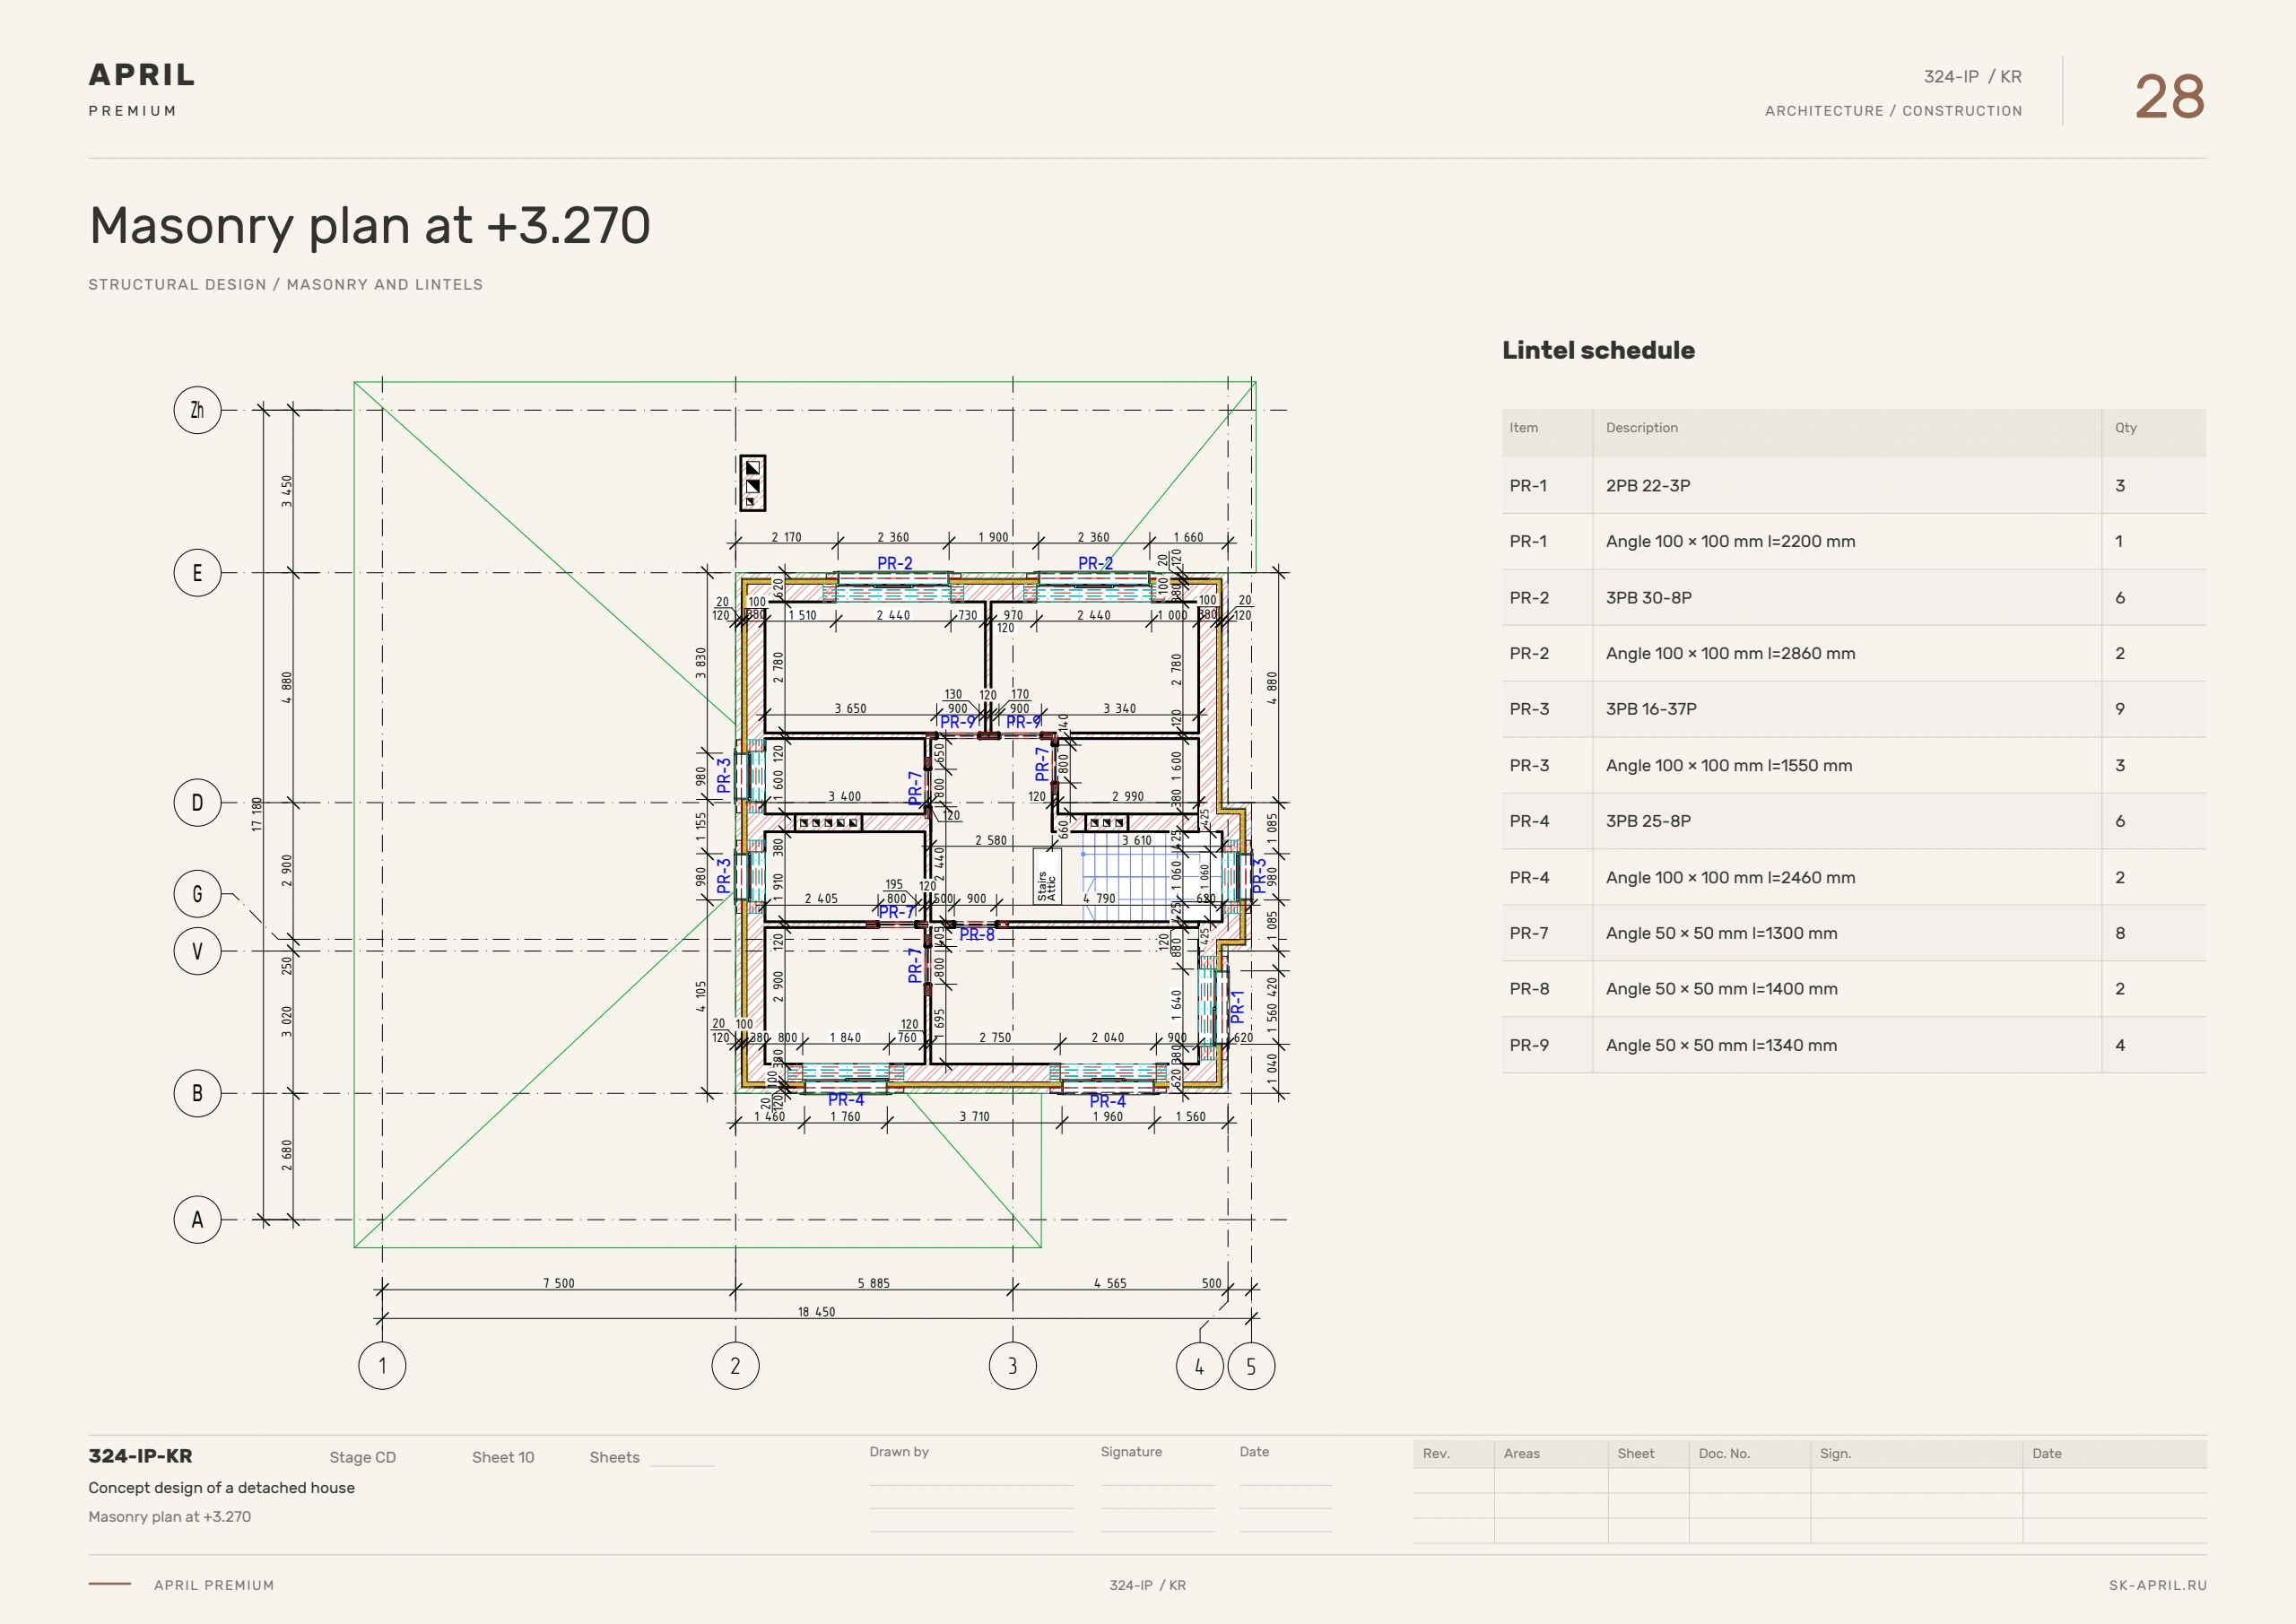
Task: Click the page title Masonry plan at +3.270
Action: click(x=370, y=226)
